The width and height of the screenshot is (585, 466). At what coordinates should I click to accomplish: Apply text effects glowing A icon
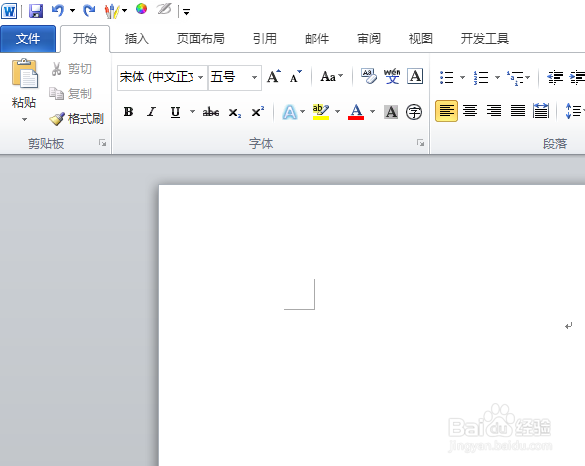click(x=290, y=112)
